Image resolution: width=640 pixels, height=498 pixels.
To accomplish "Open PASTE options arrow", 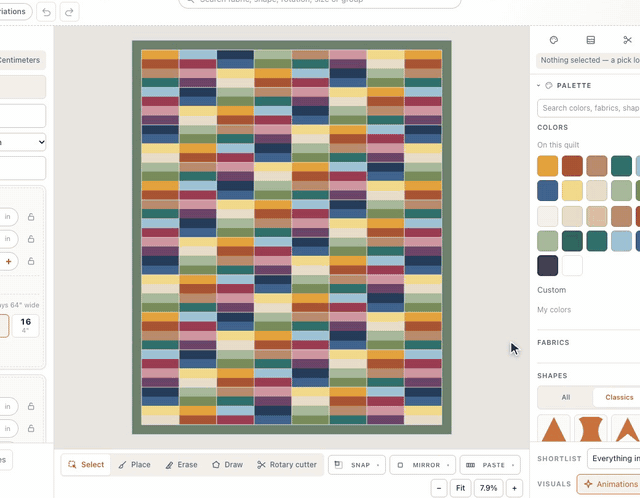I will (513, 465).
